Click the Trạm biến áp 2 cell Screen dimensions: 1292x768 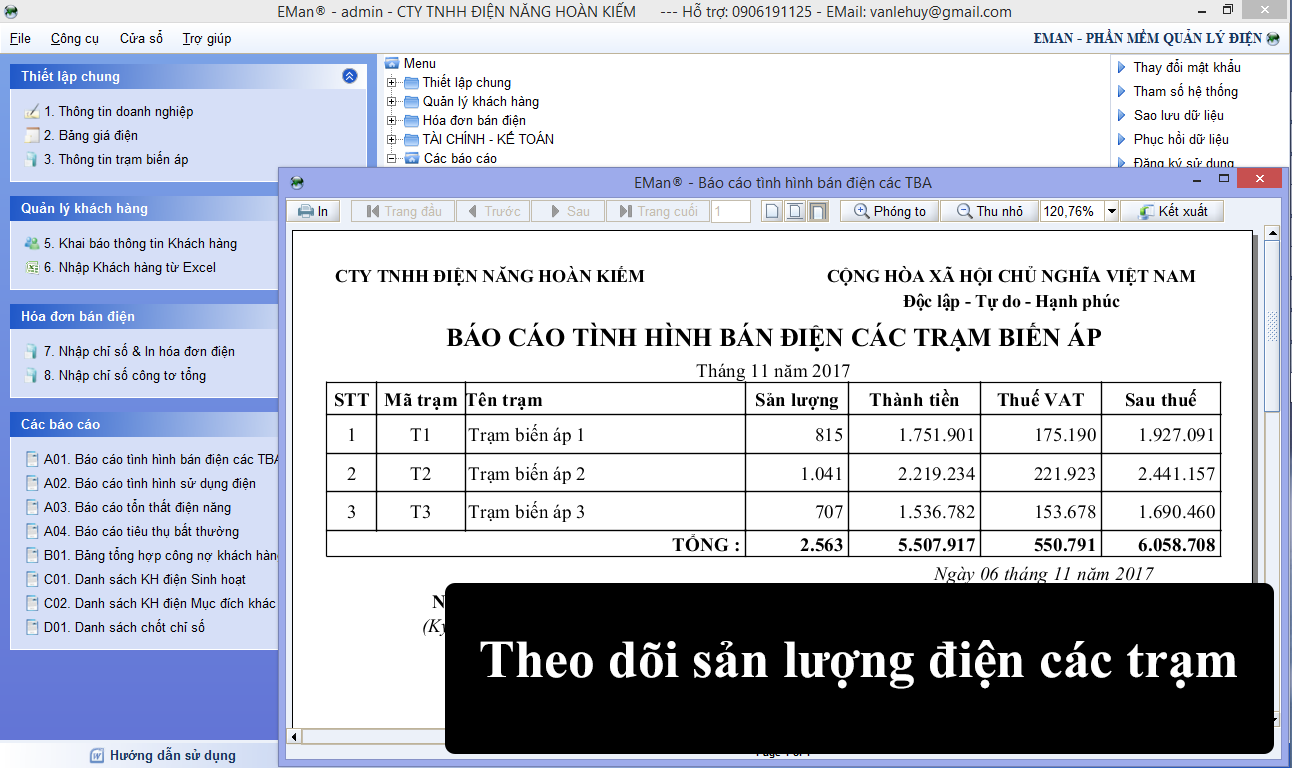(x=606, y=473)
